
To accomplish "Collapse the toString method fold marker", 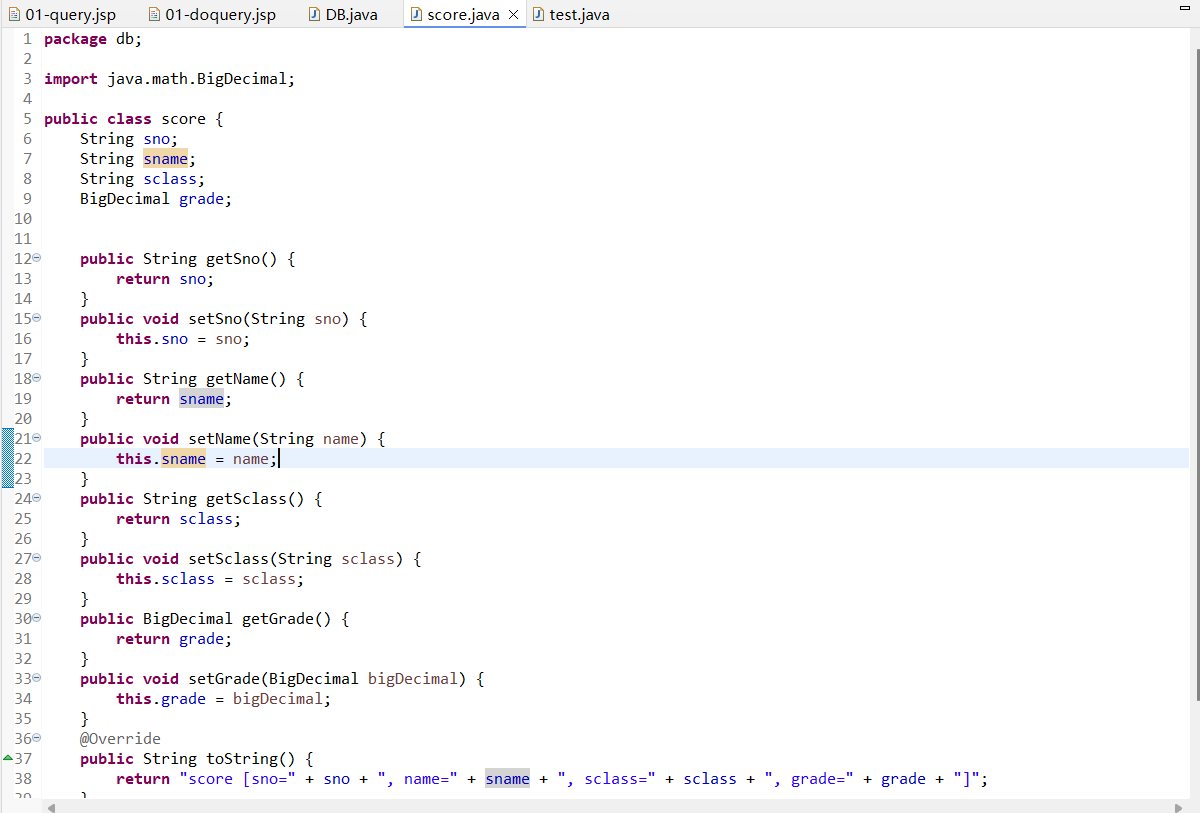I will (x=36, y=738).
